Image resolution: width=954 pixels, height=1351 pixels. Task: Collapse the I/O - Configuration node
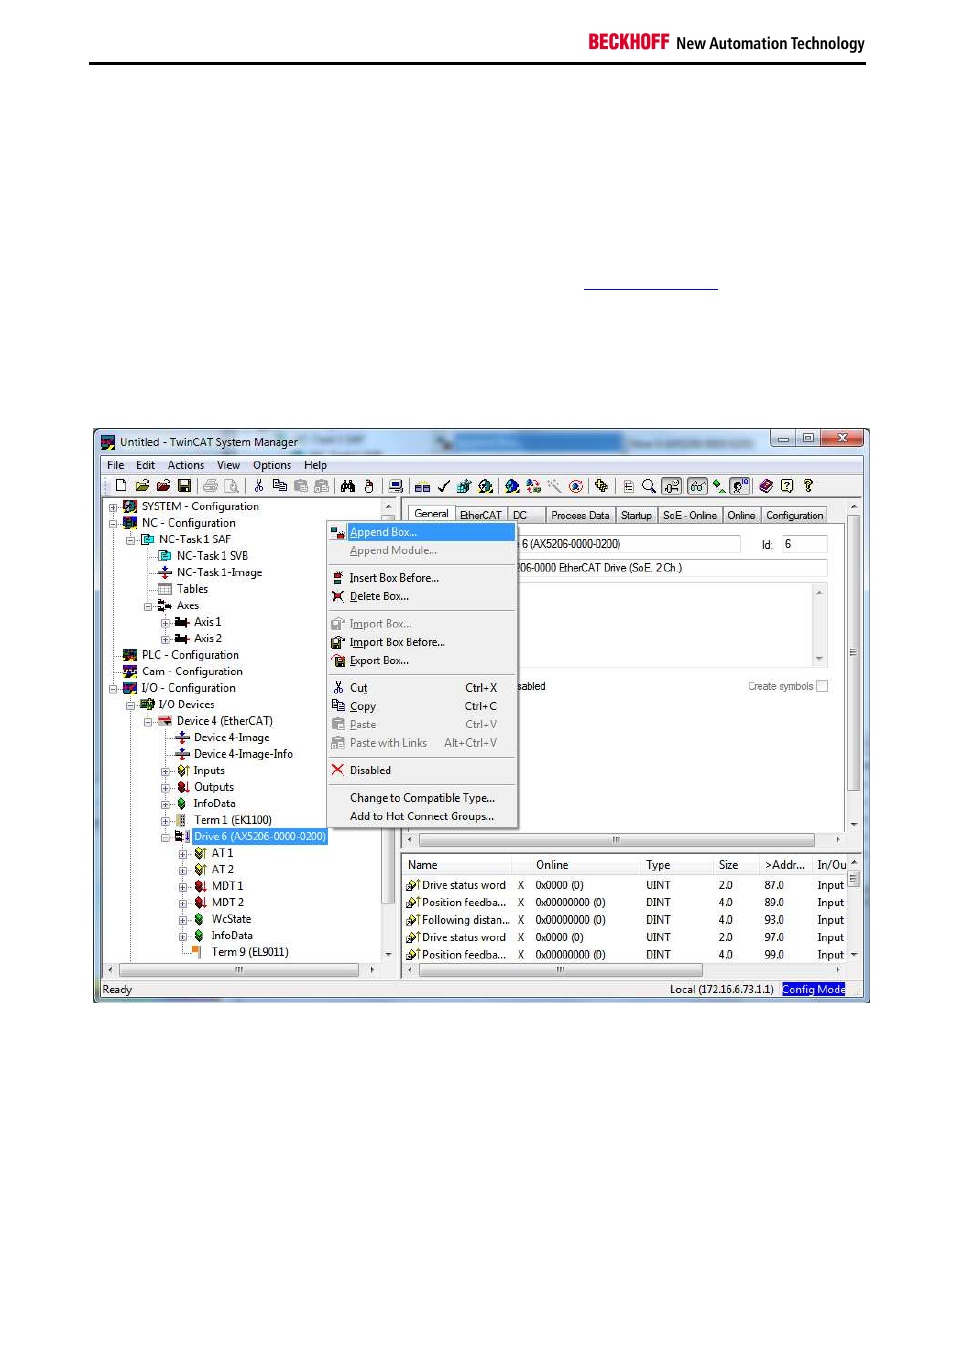tap(113, 689)
